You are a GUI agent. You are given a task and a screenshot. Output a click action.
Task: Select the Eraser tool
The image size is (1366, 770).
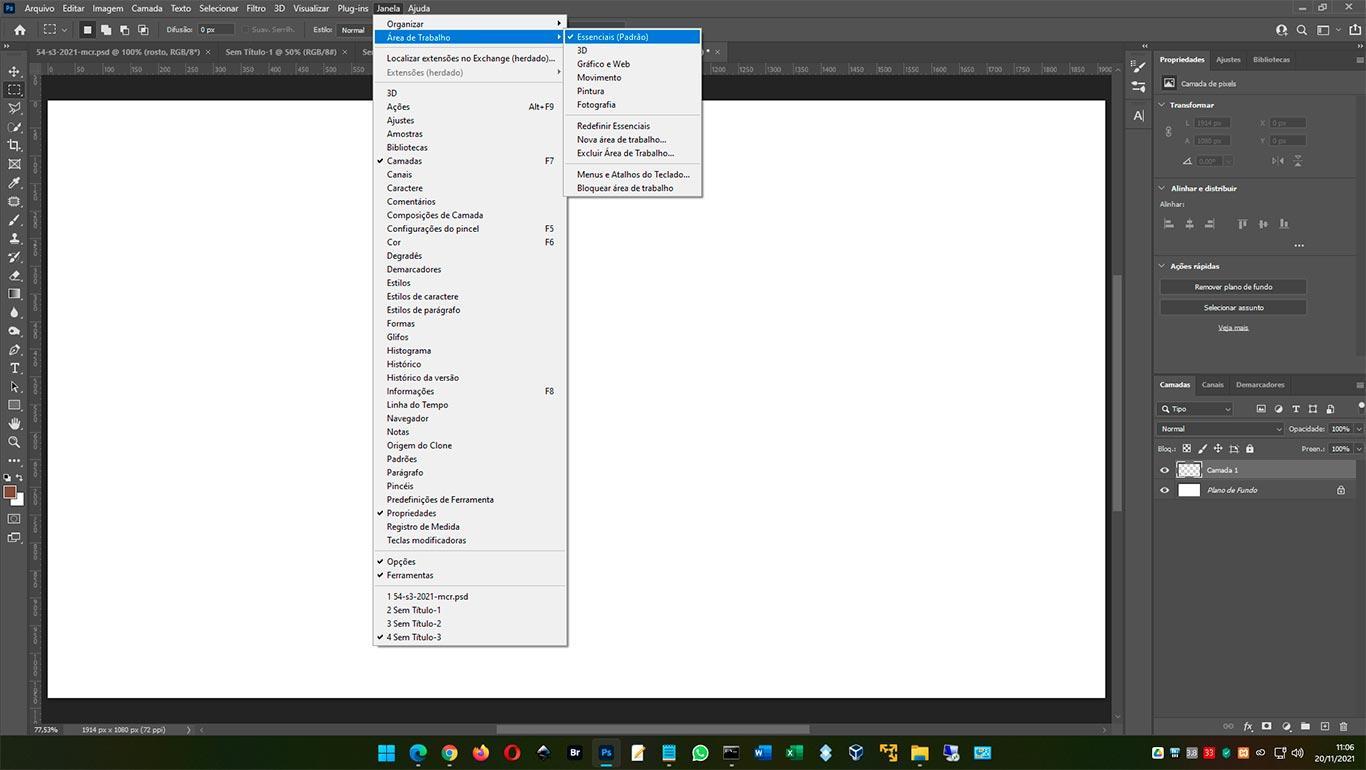click(x=14, y=276)
